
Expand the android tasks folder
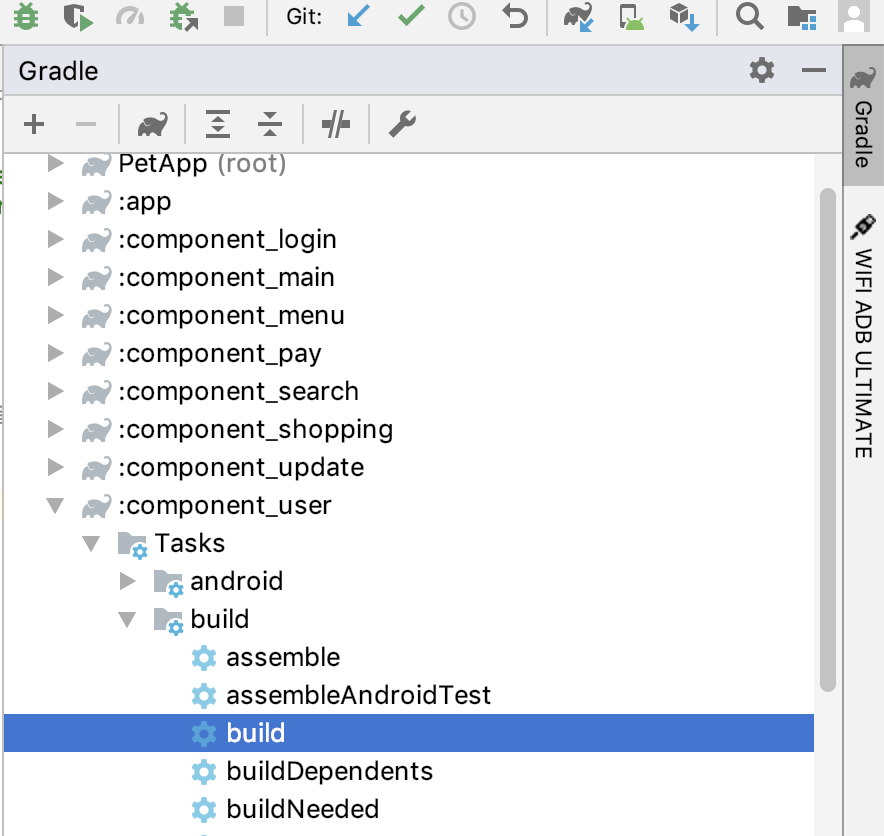pyautogui.click(x=127, y=581)
